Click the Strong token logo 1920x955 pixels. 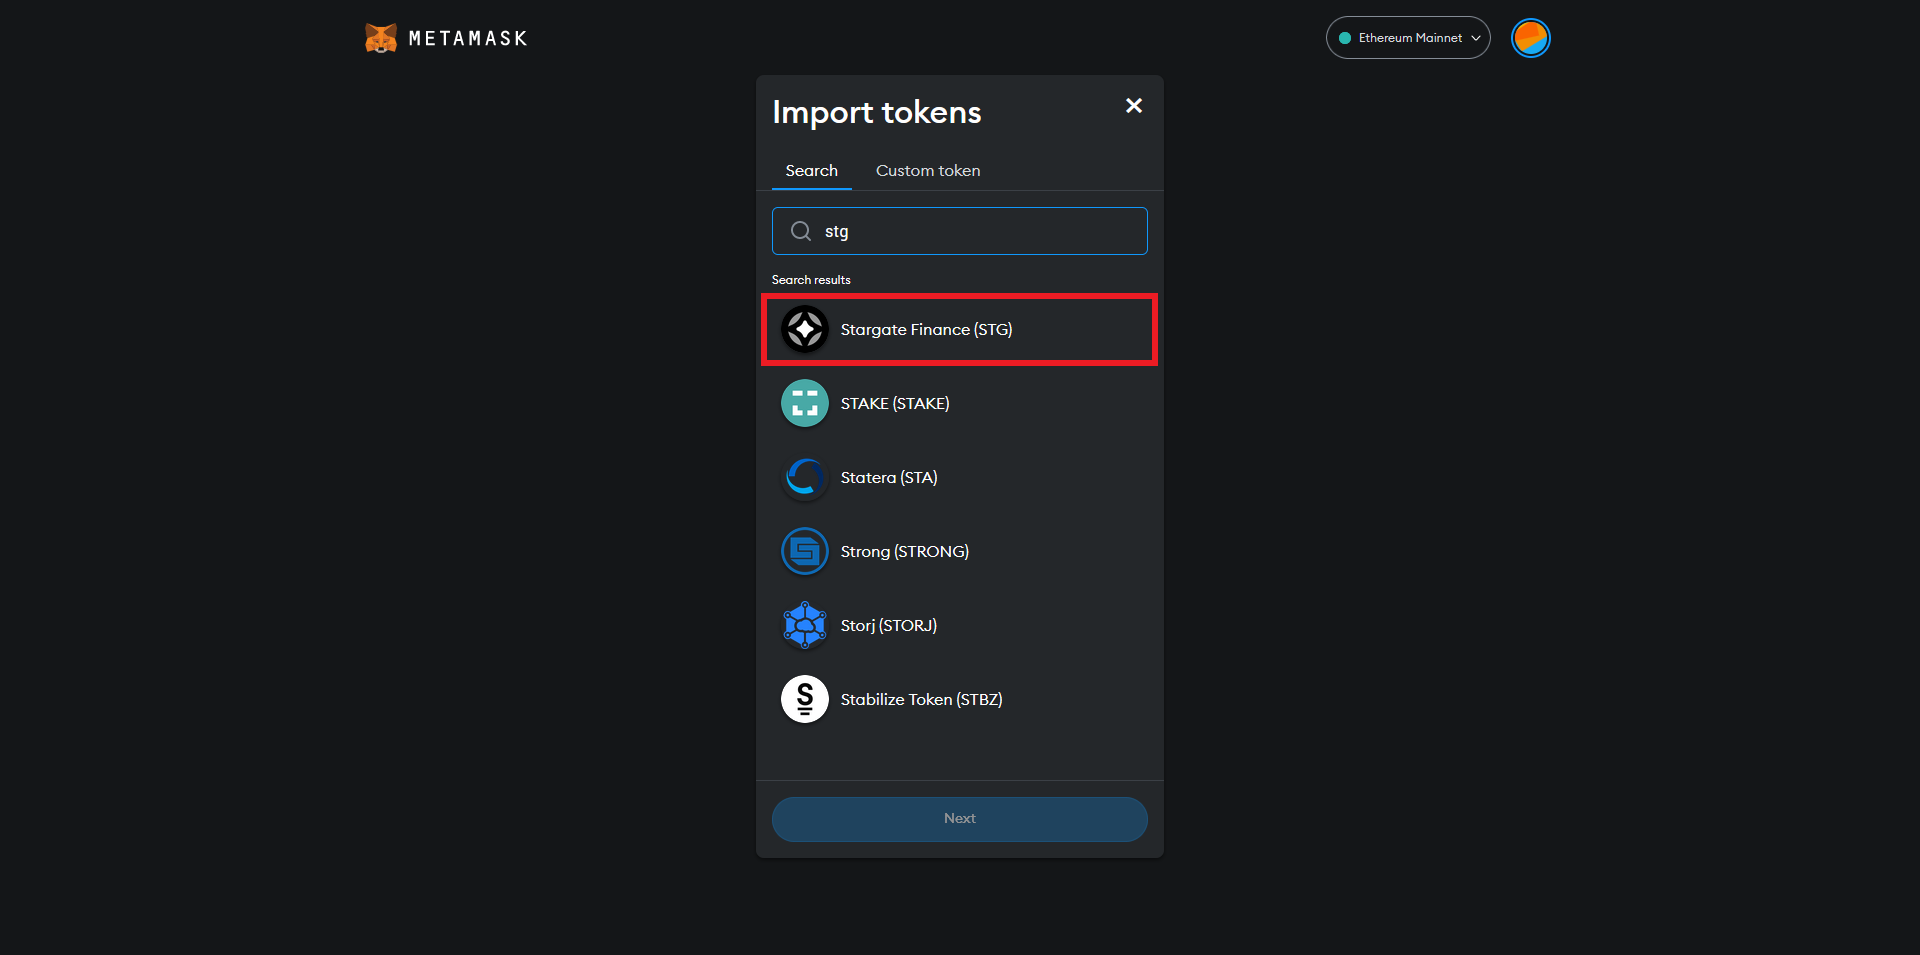pyautogui.click(x=804, y=551)
